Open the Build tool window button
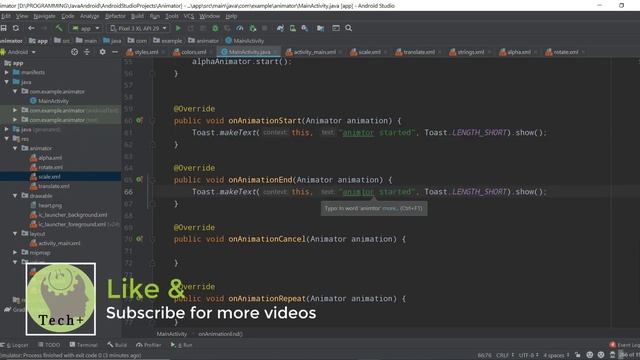 pos(117,345)
